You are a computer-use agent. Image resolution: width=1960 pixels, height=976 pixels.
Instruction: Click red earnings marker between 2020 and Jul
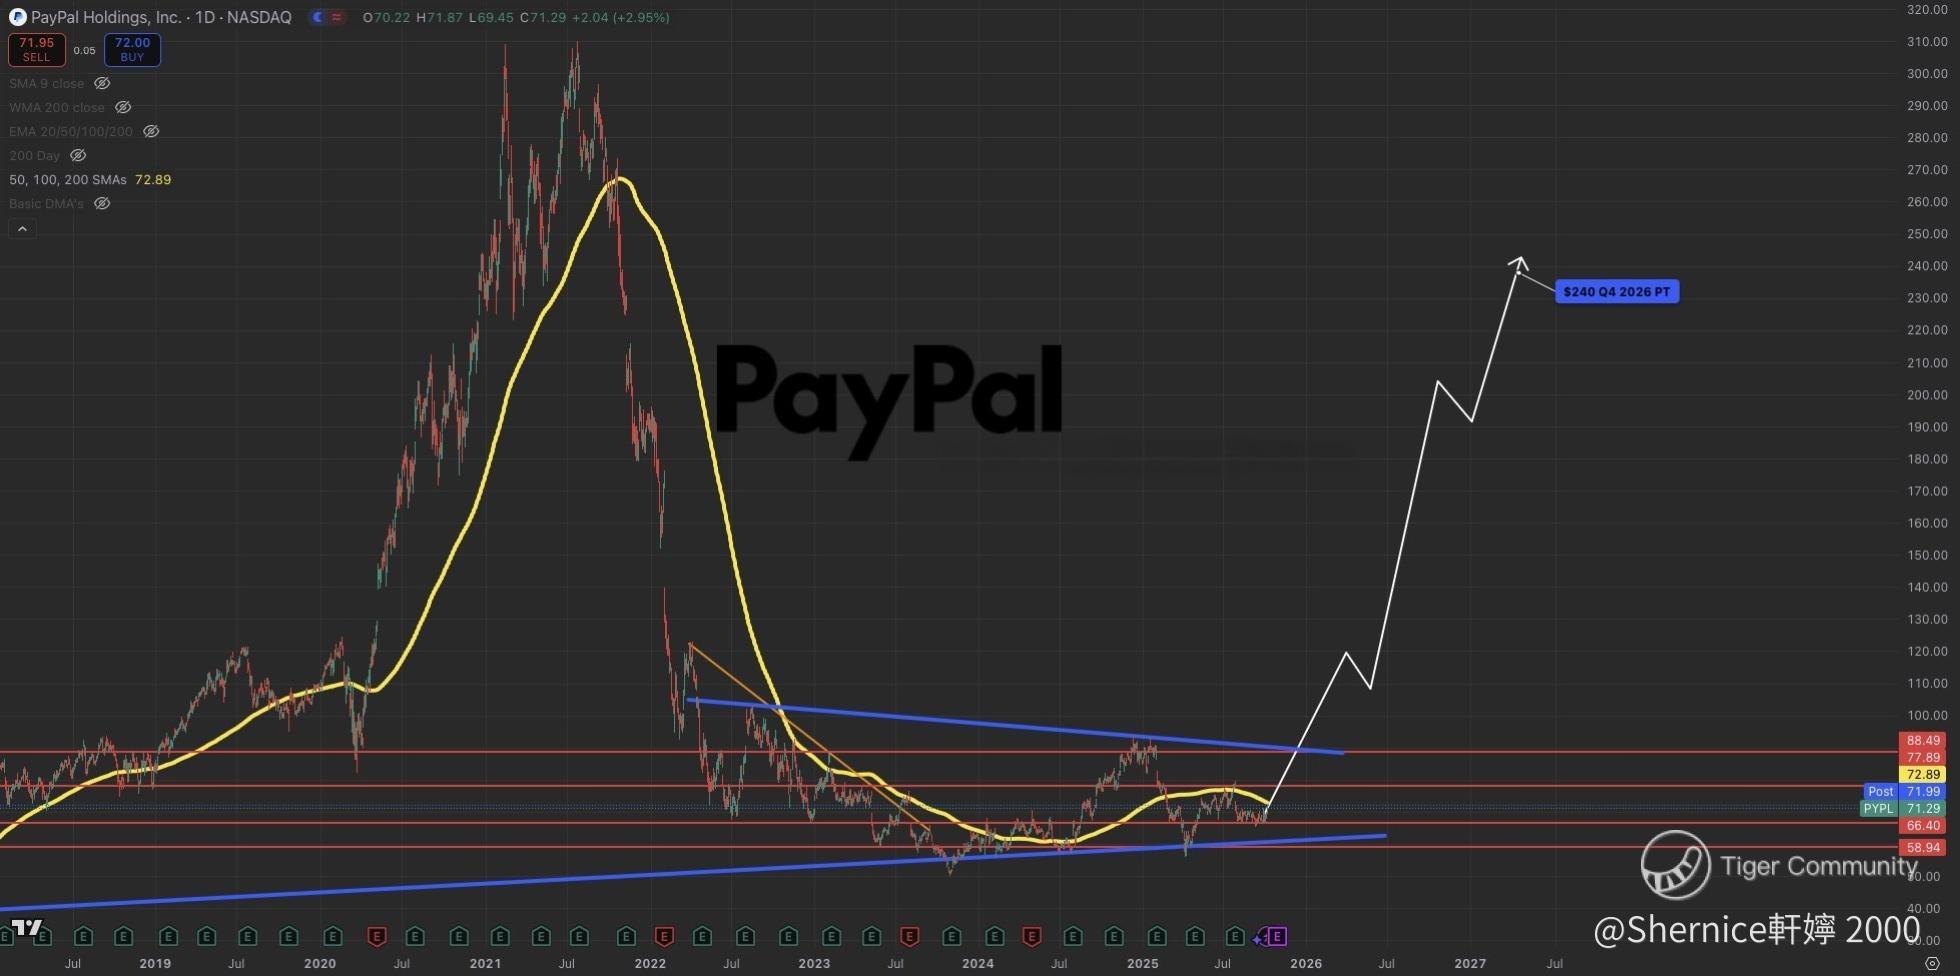pyautogui.click(x=377, y=937)
